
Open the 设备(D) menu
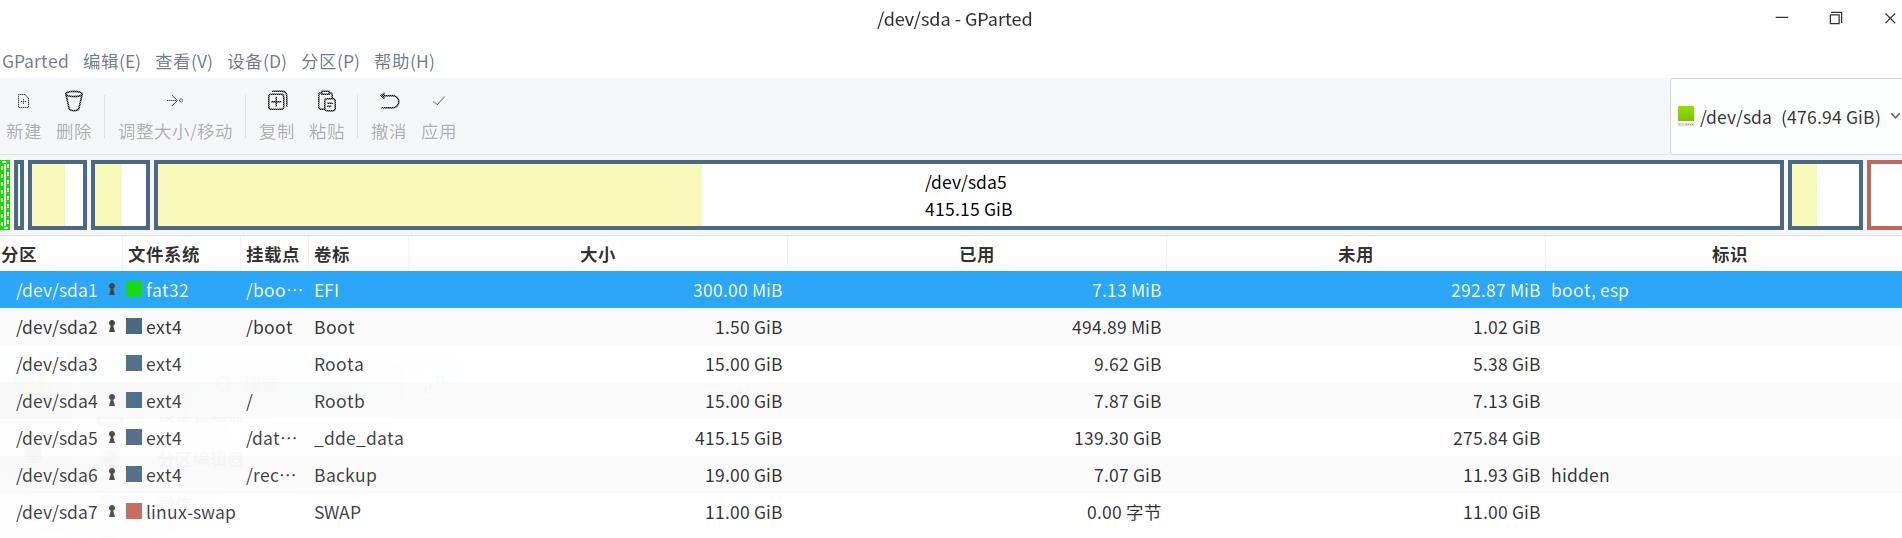coord(257,62)
